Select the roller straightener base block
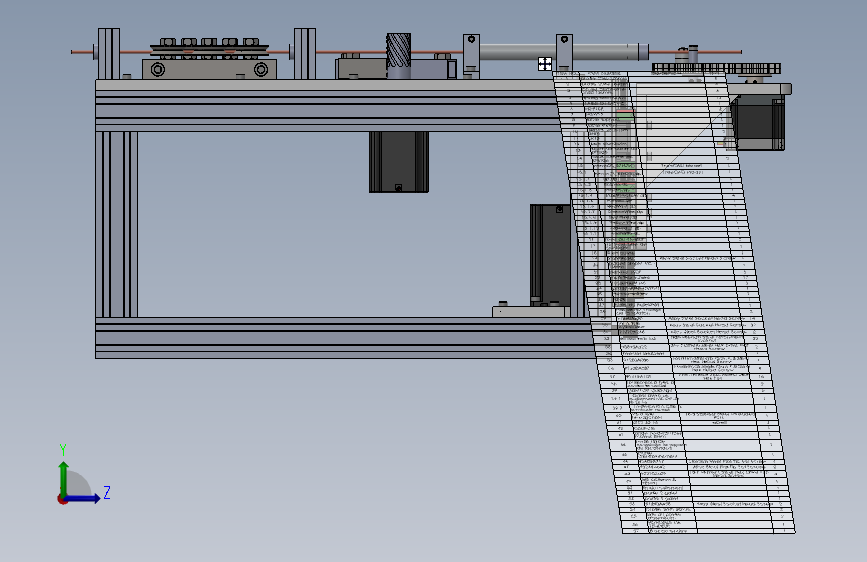Image resolution: width=867 pixels, height=562 pixels. [210, 69]
